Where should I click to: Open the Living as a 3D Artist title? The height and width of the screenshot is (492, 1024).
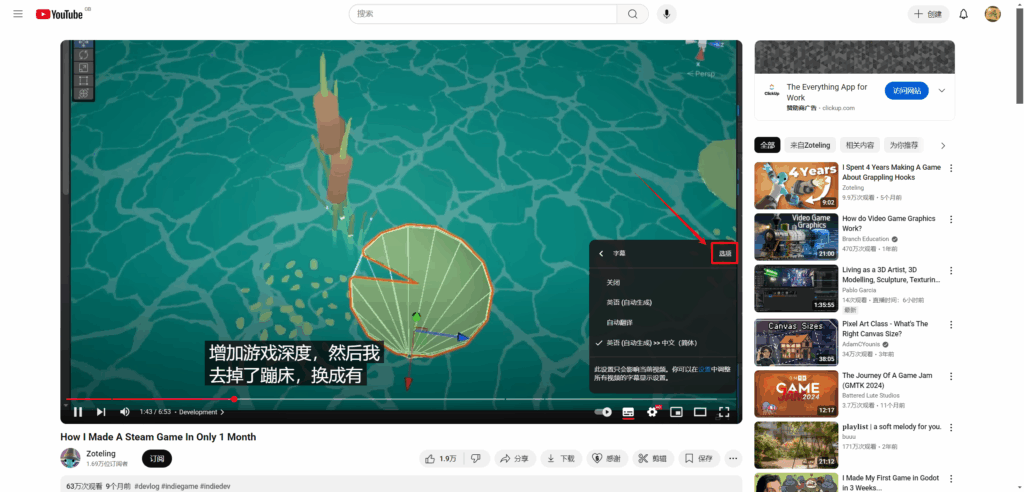[891, 274]
